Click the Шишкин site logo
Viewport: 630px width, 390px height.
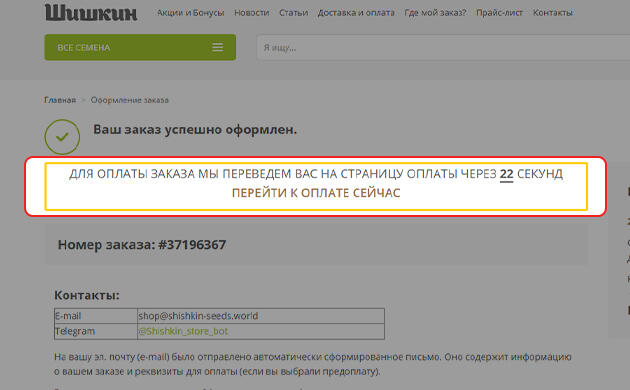(x=91, y=12)
